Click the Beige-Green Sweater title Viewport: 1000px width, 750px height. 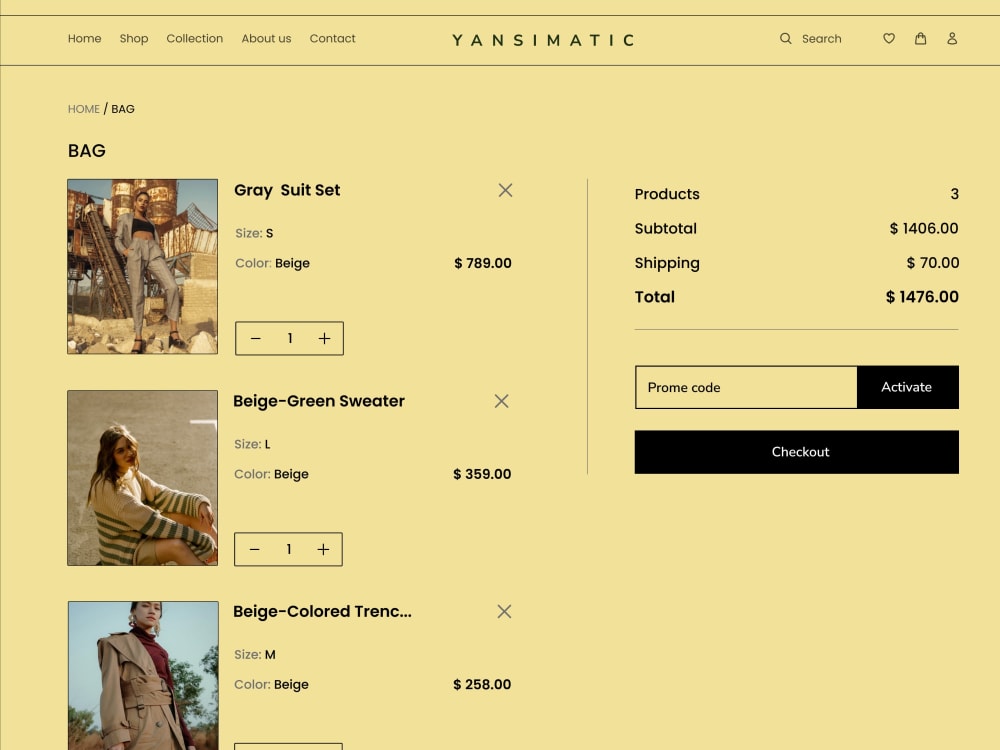tap(319, 401)
